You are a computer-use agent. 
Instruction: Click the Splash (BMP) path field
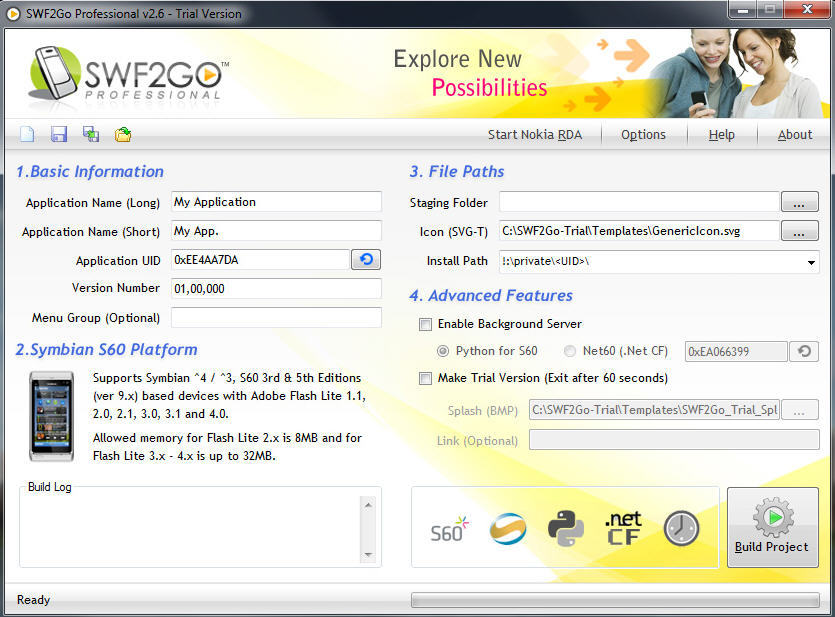pyautogui.click(x=654, y=410)
